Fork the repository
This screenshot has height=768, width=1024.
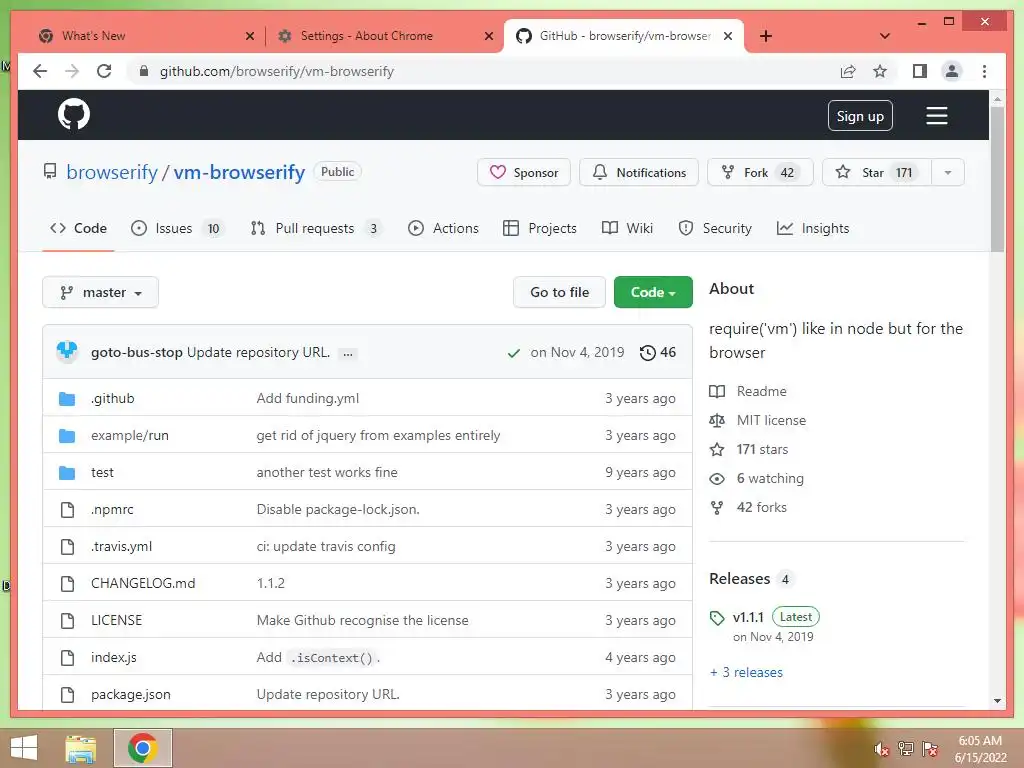760,172
